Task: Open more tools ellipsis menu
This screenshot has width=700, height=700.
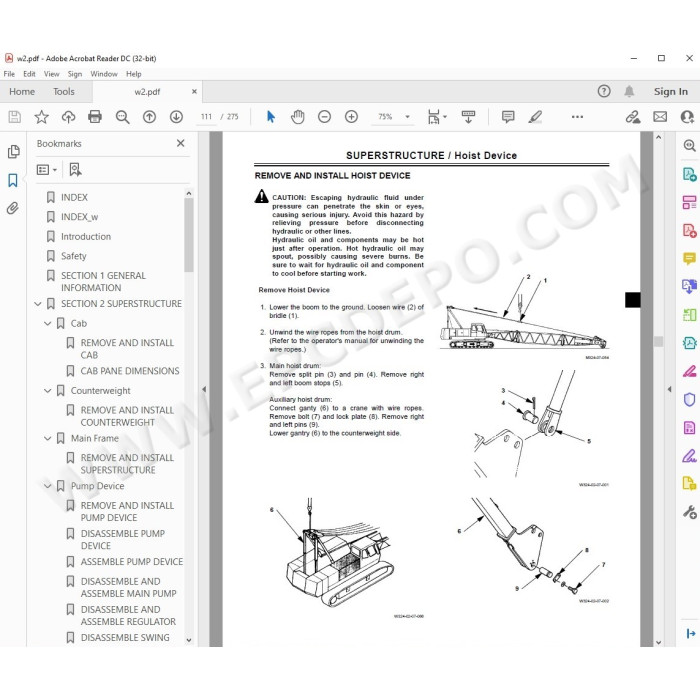Action: coord(577,117)
